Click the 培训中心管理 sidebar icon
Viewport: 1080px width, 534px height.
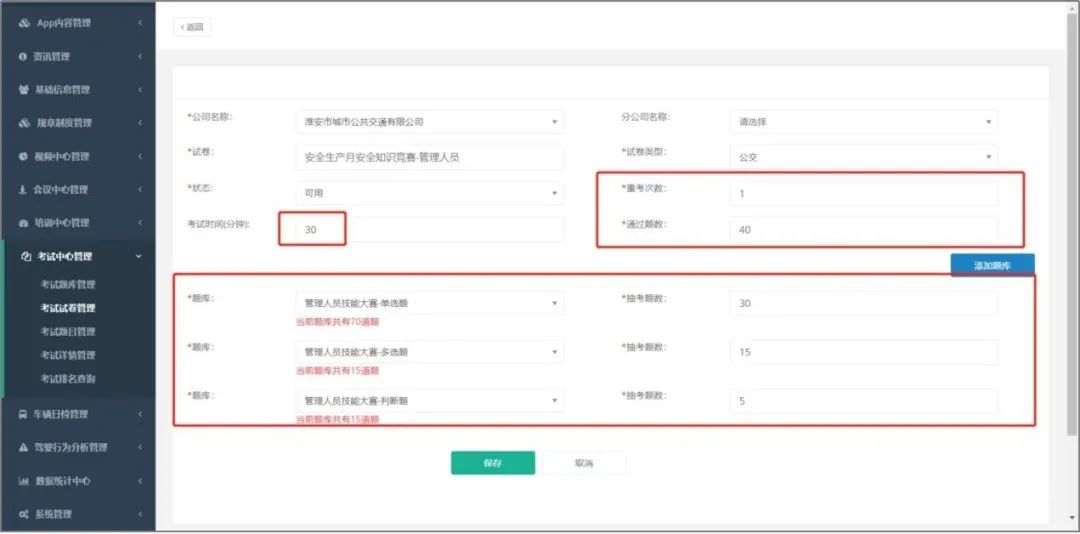[x=23, y=223]
